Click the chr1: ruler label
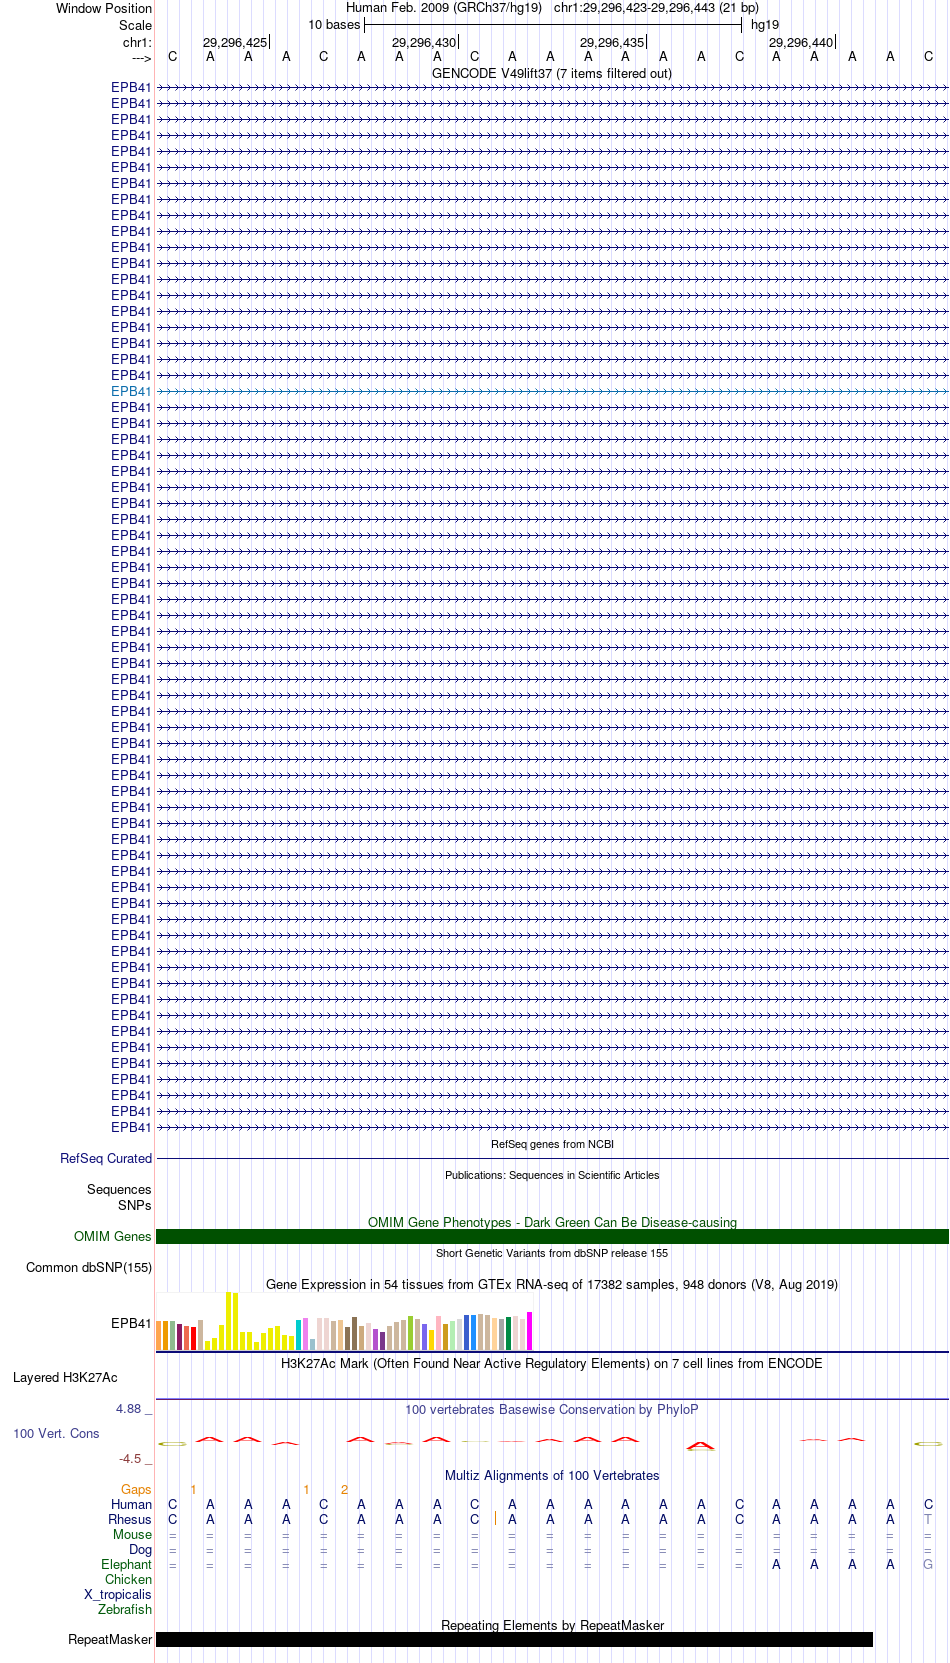 (137, 42)
